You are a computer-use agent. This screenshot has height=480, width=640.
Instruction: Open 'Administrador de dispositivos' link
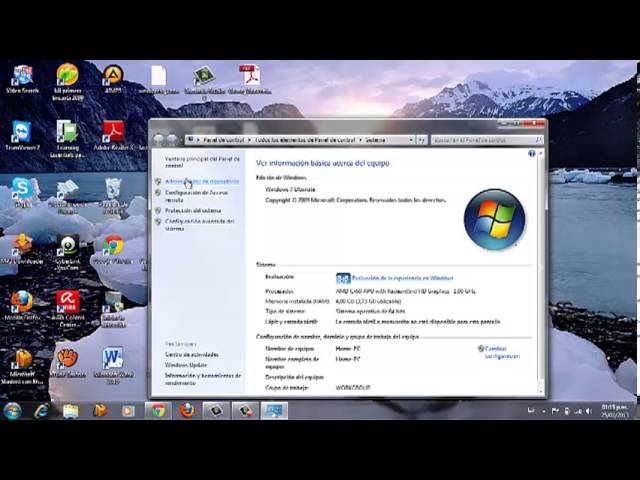(202, 182)
